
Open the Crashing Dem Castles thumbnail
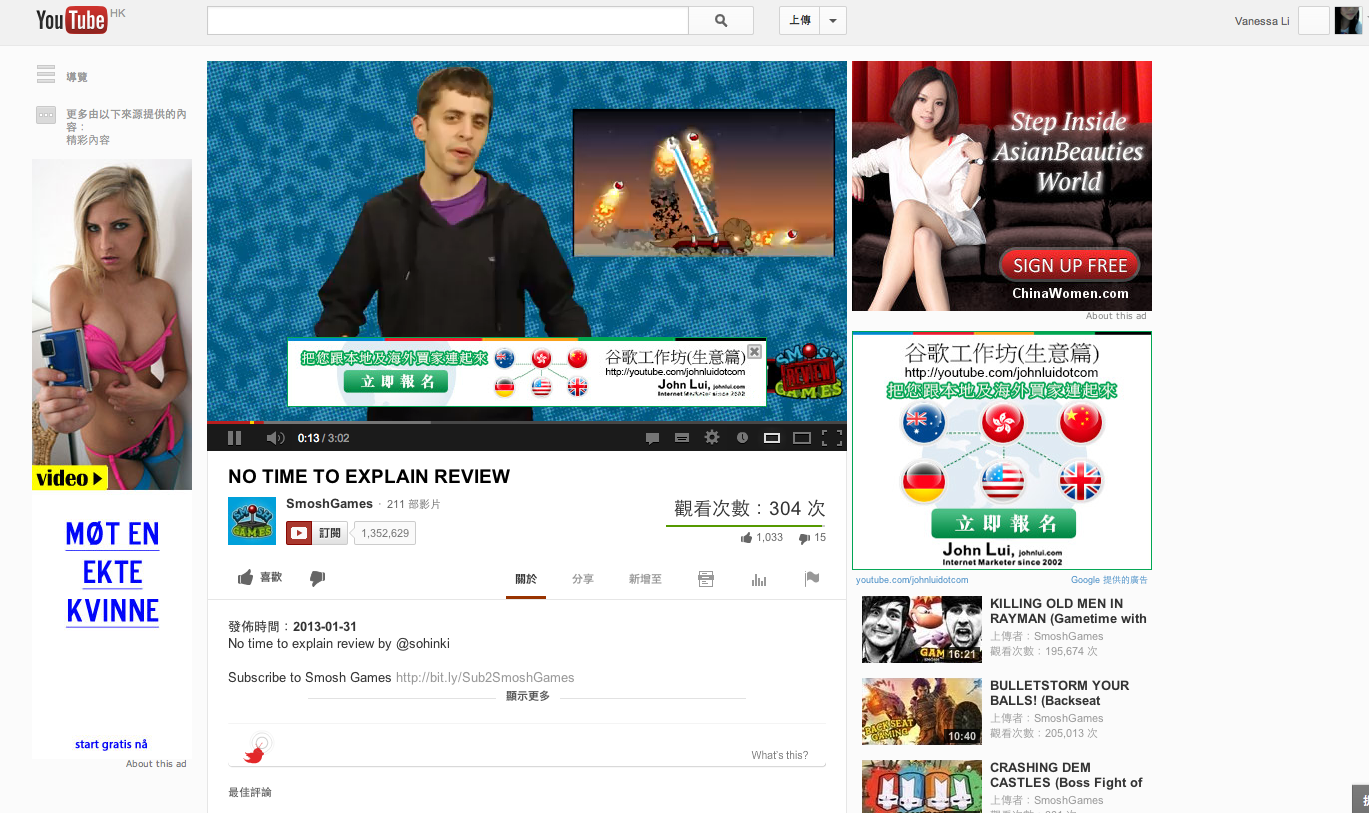tap(922, 786)
